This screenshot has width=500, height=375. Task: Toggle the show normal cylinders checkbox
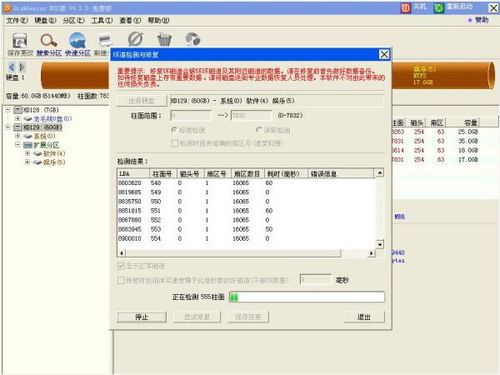click(x=121, y=266)
